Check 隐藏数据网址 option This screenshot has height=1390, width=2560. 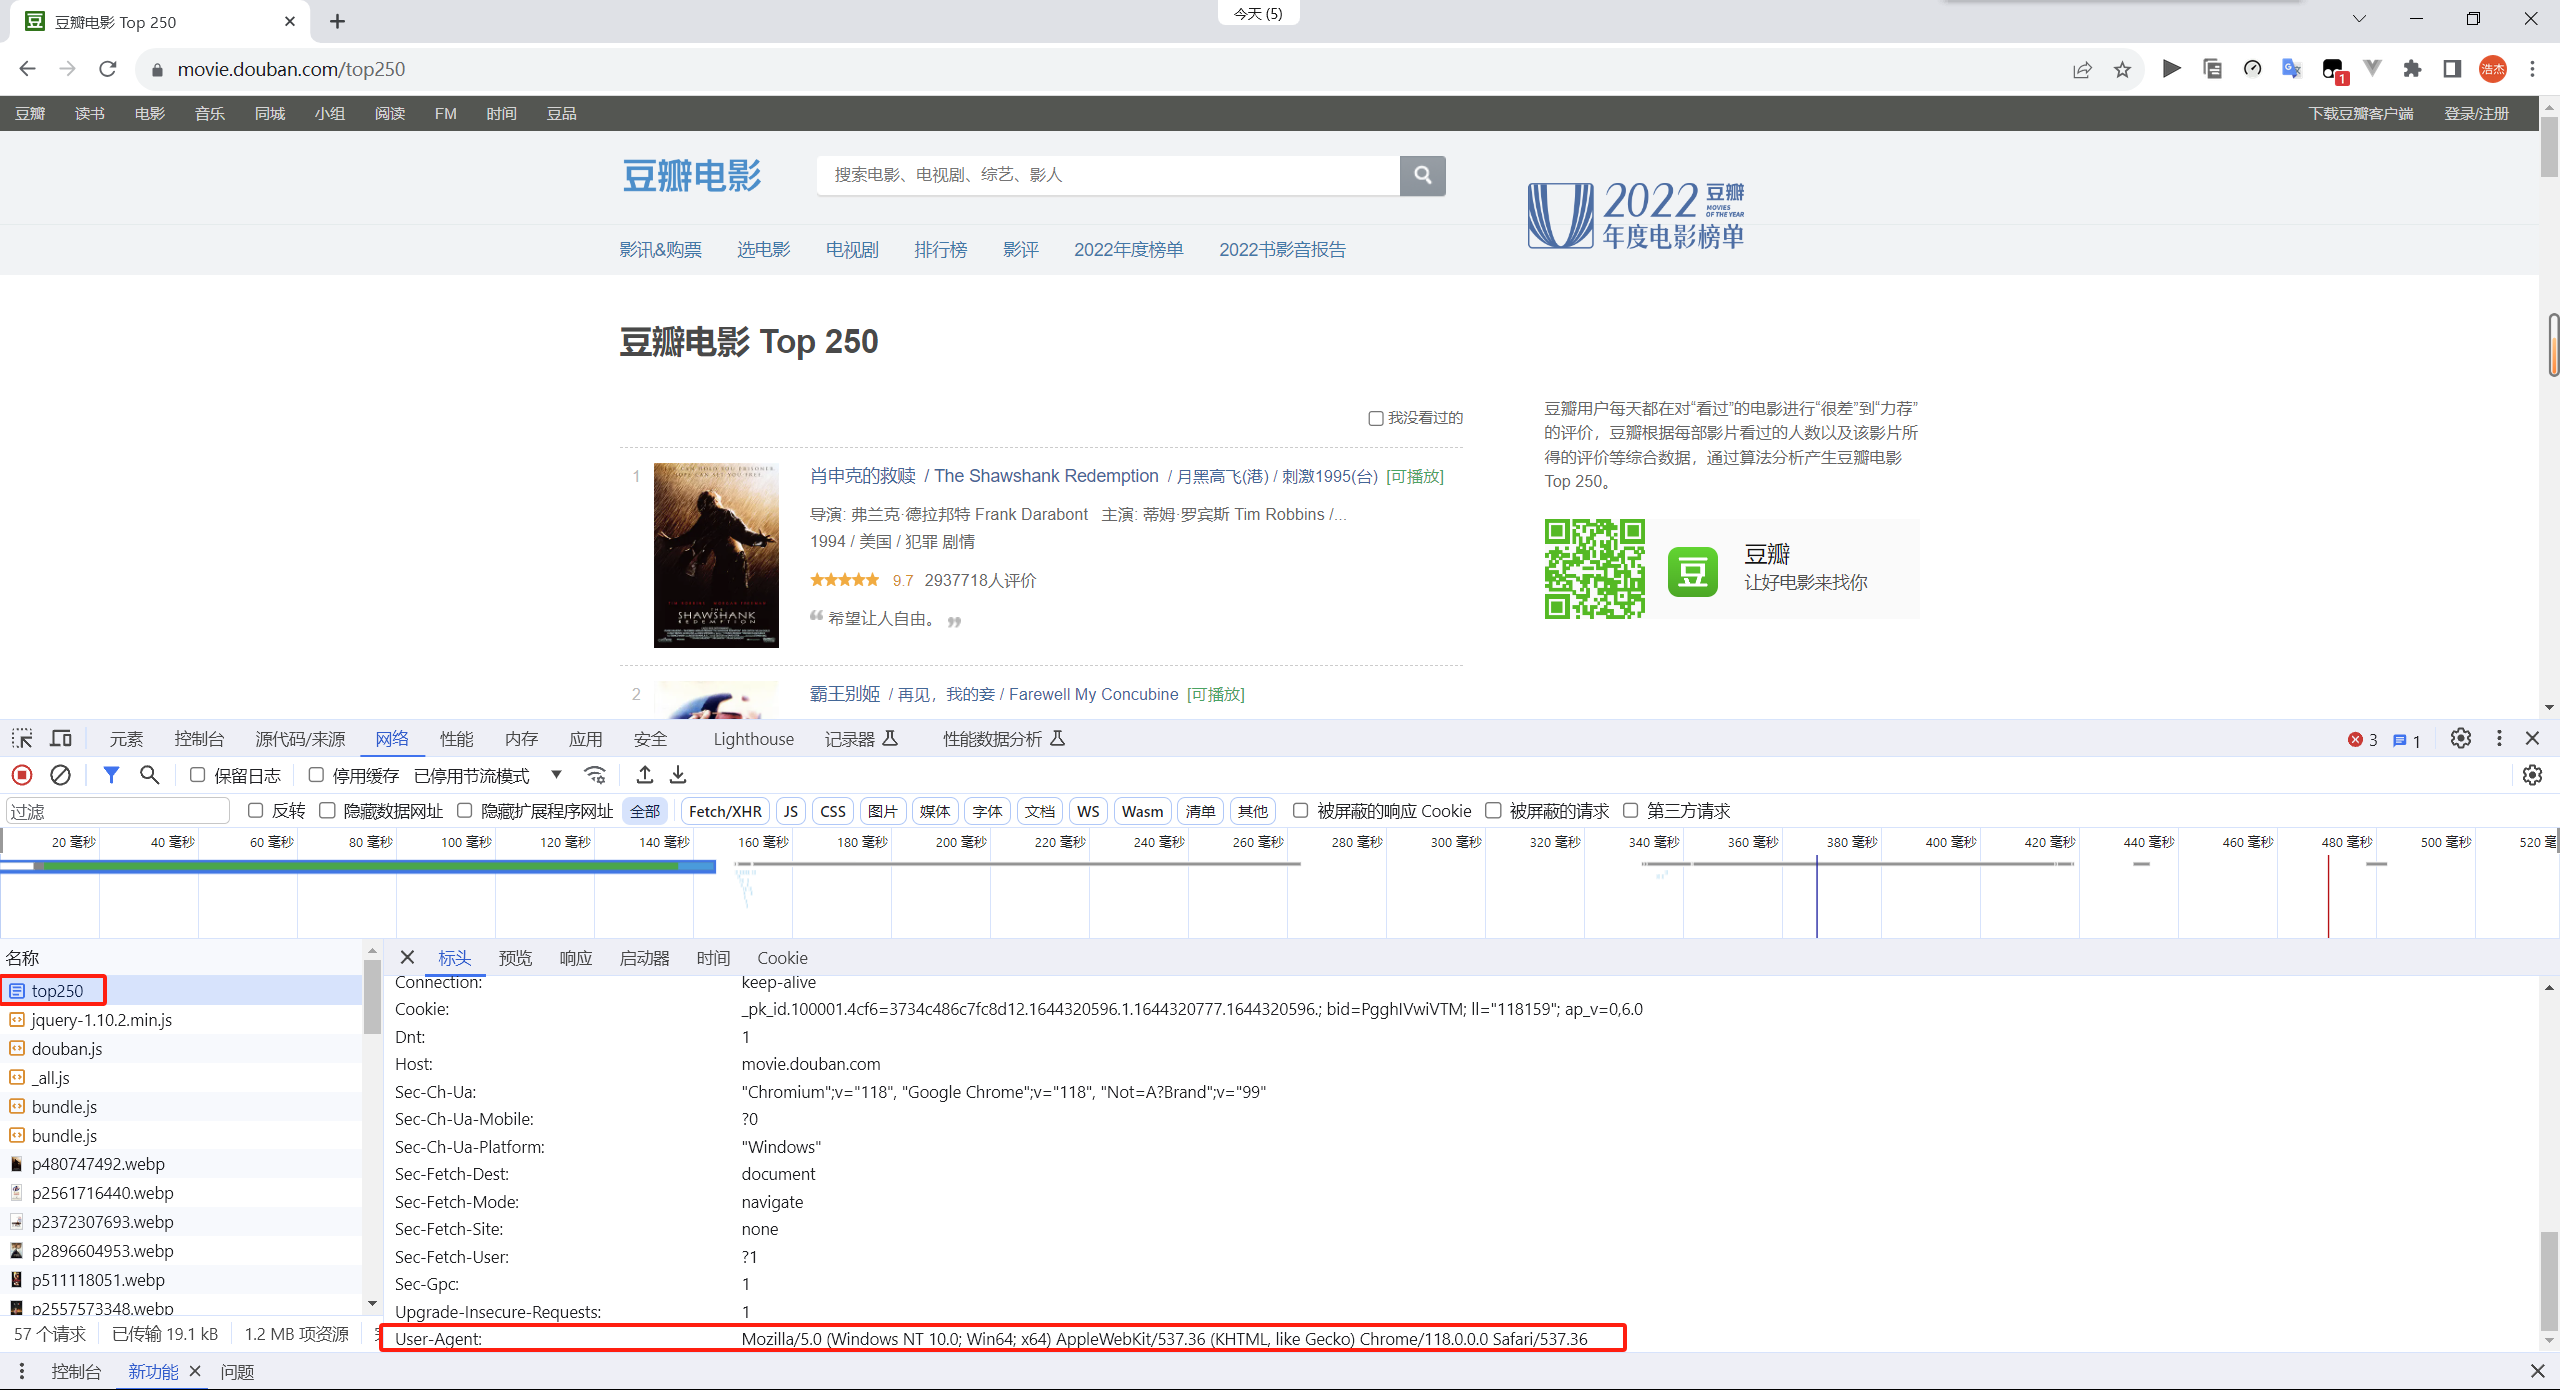327,810
